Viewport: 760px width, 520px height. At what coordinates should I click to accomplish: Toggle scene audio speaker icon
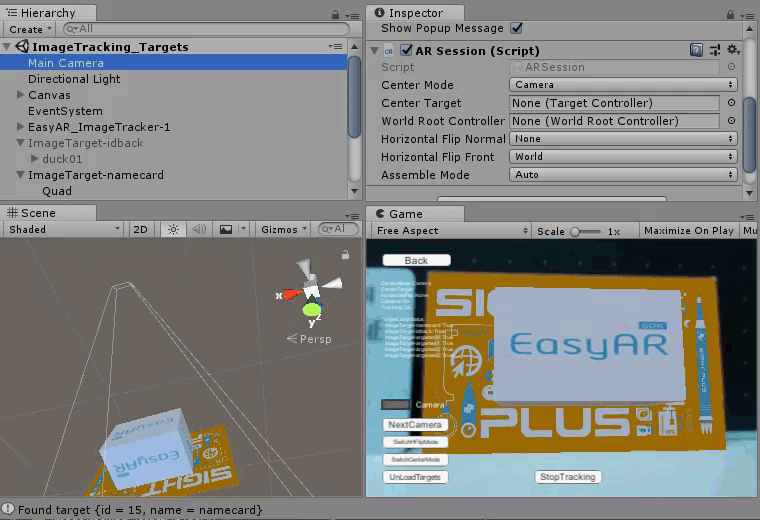(x=199, y=230)
